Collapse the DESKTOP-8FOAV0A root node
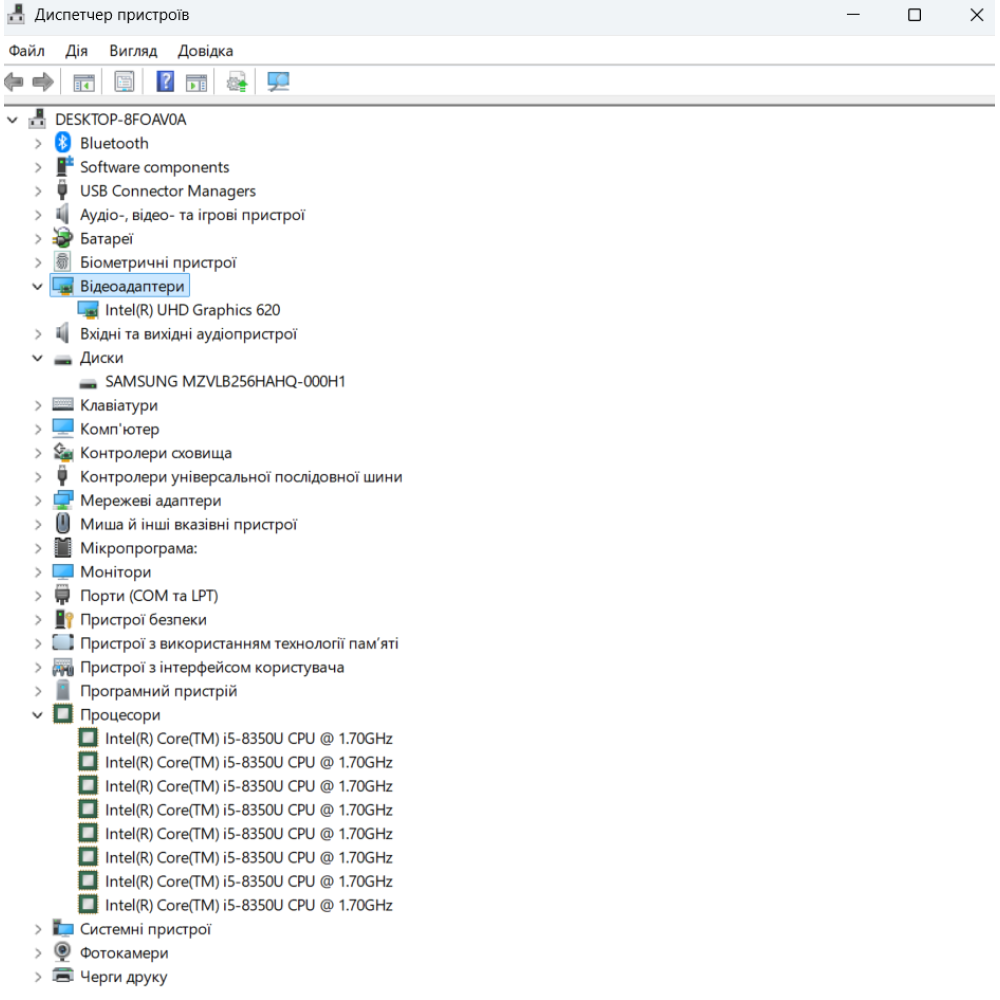 [13, 120]
